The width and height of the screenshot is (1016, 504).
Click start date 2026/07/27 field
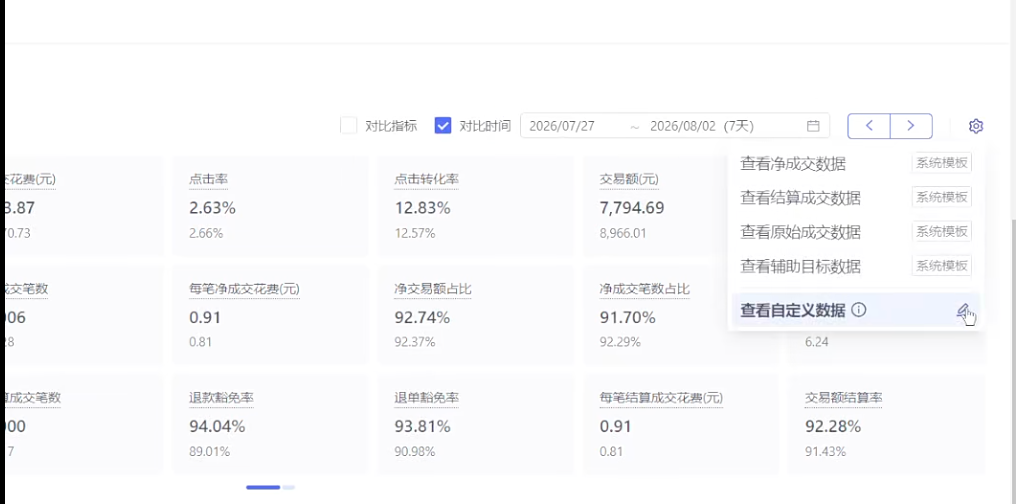[562, 126]
